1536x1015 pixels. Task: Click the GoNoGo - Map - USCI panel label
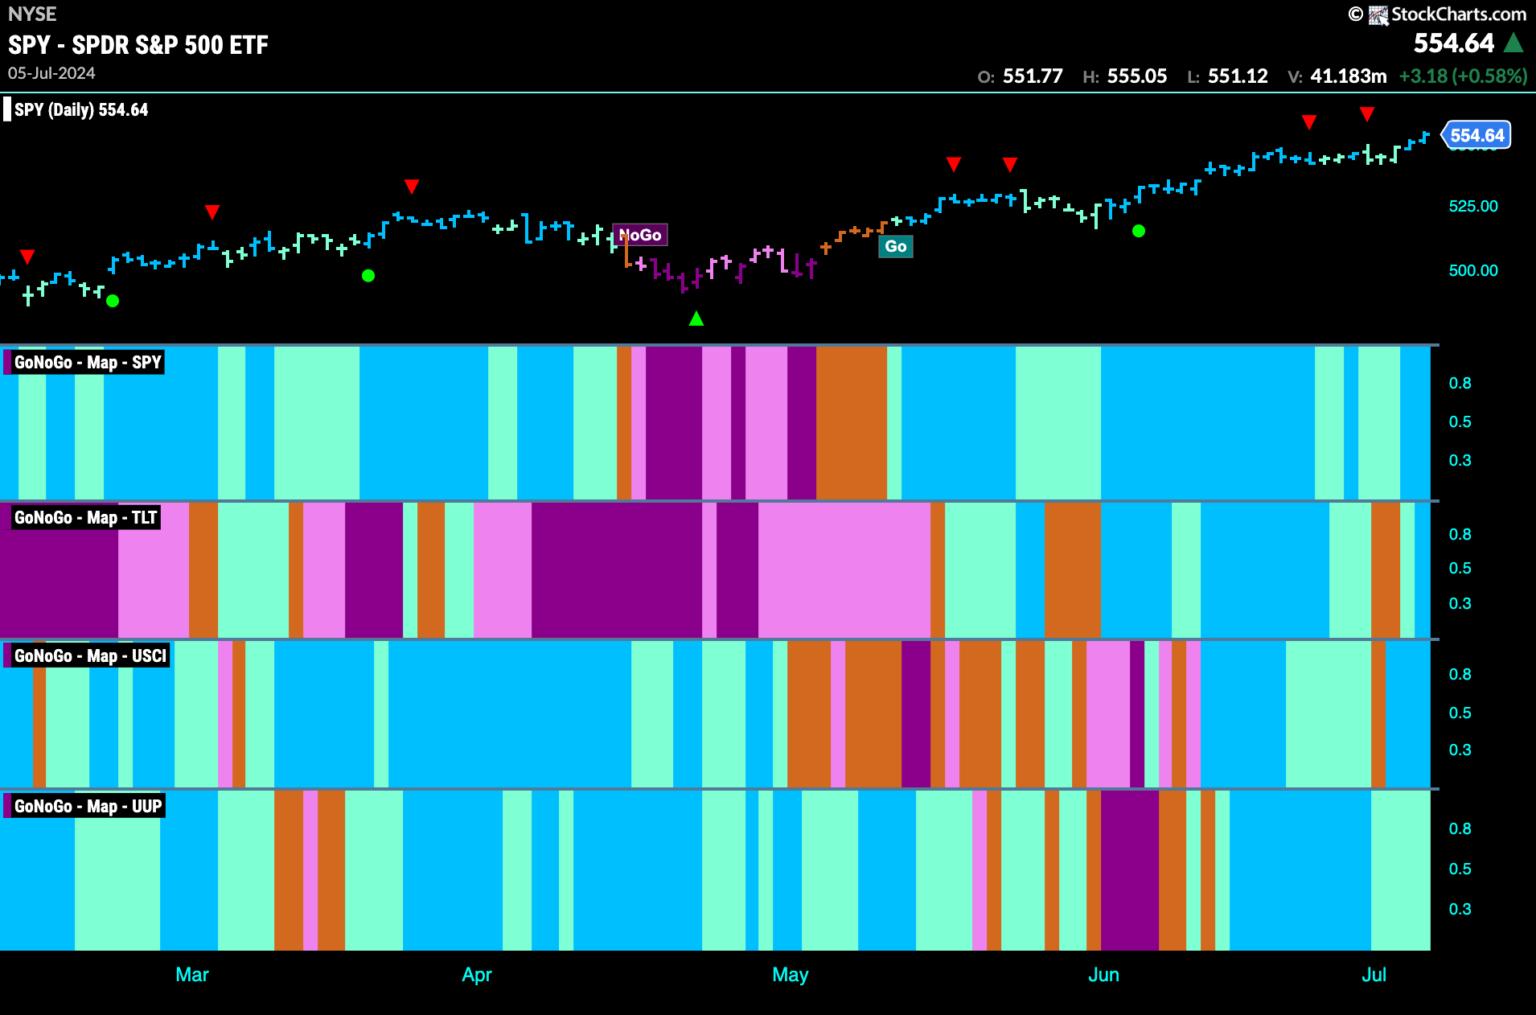point(90,656)
